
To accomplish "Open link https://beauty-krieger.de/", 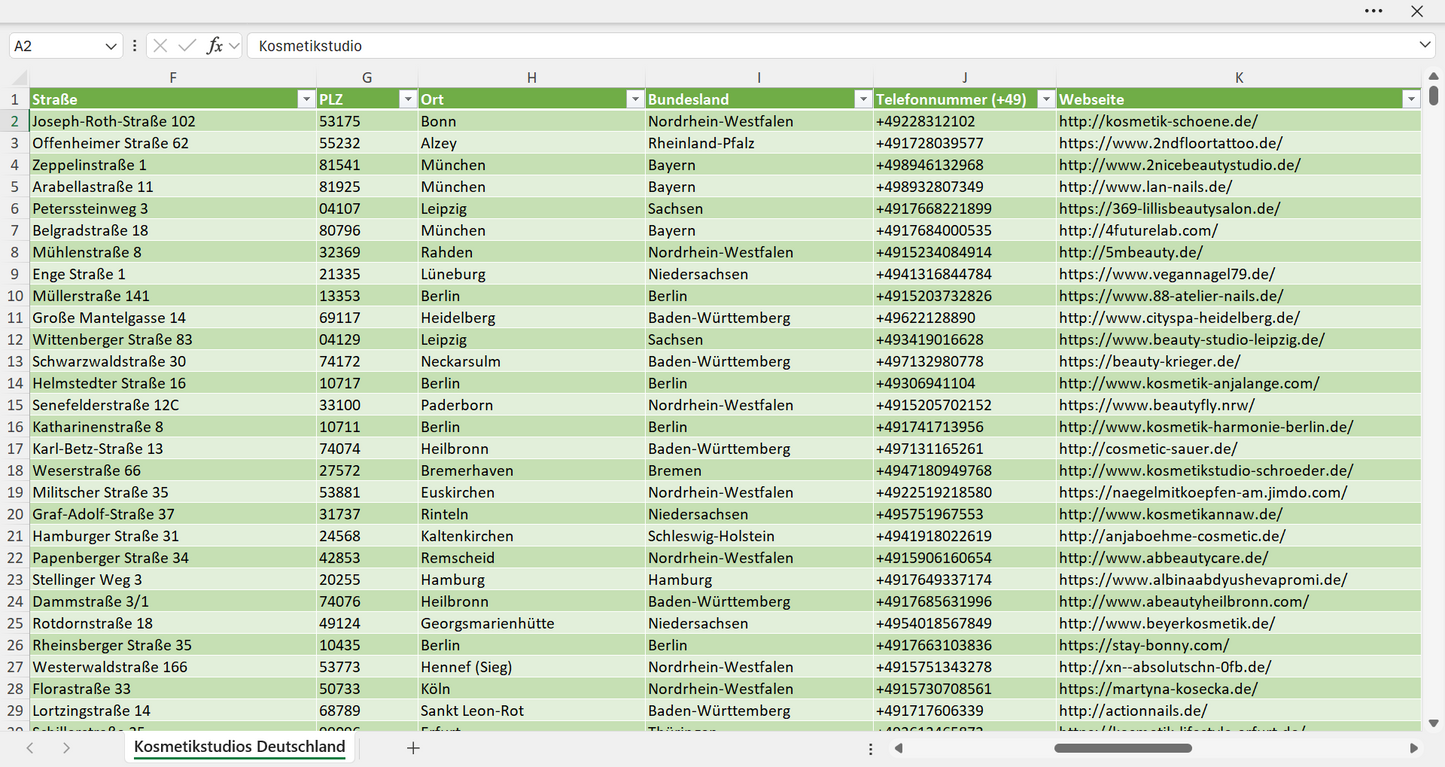I will pos(1149,361).
